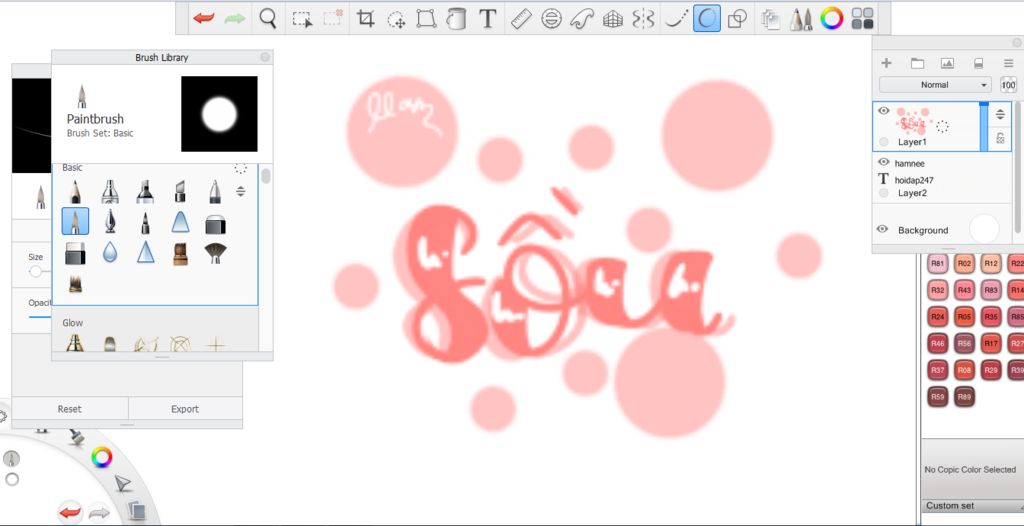Screen dimensions: 1024x526
Task: Click the Brush Library scrollbar
Action: point(266,176)
